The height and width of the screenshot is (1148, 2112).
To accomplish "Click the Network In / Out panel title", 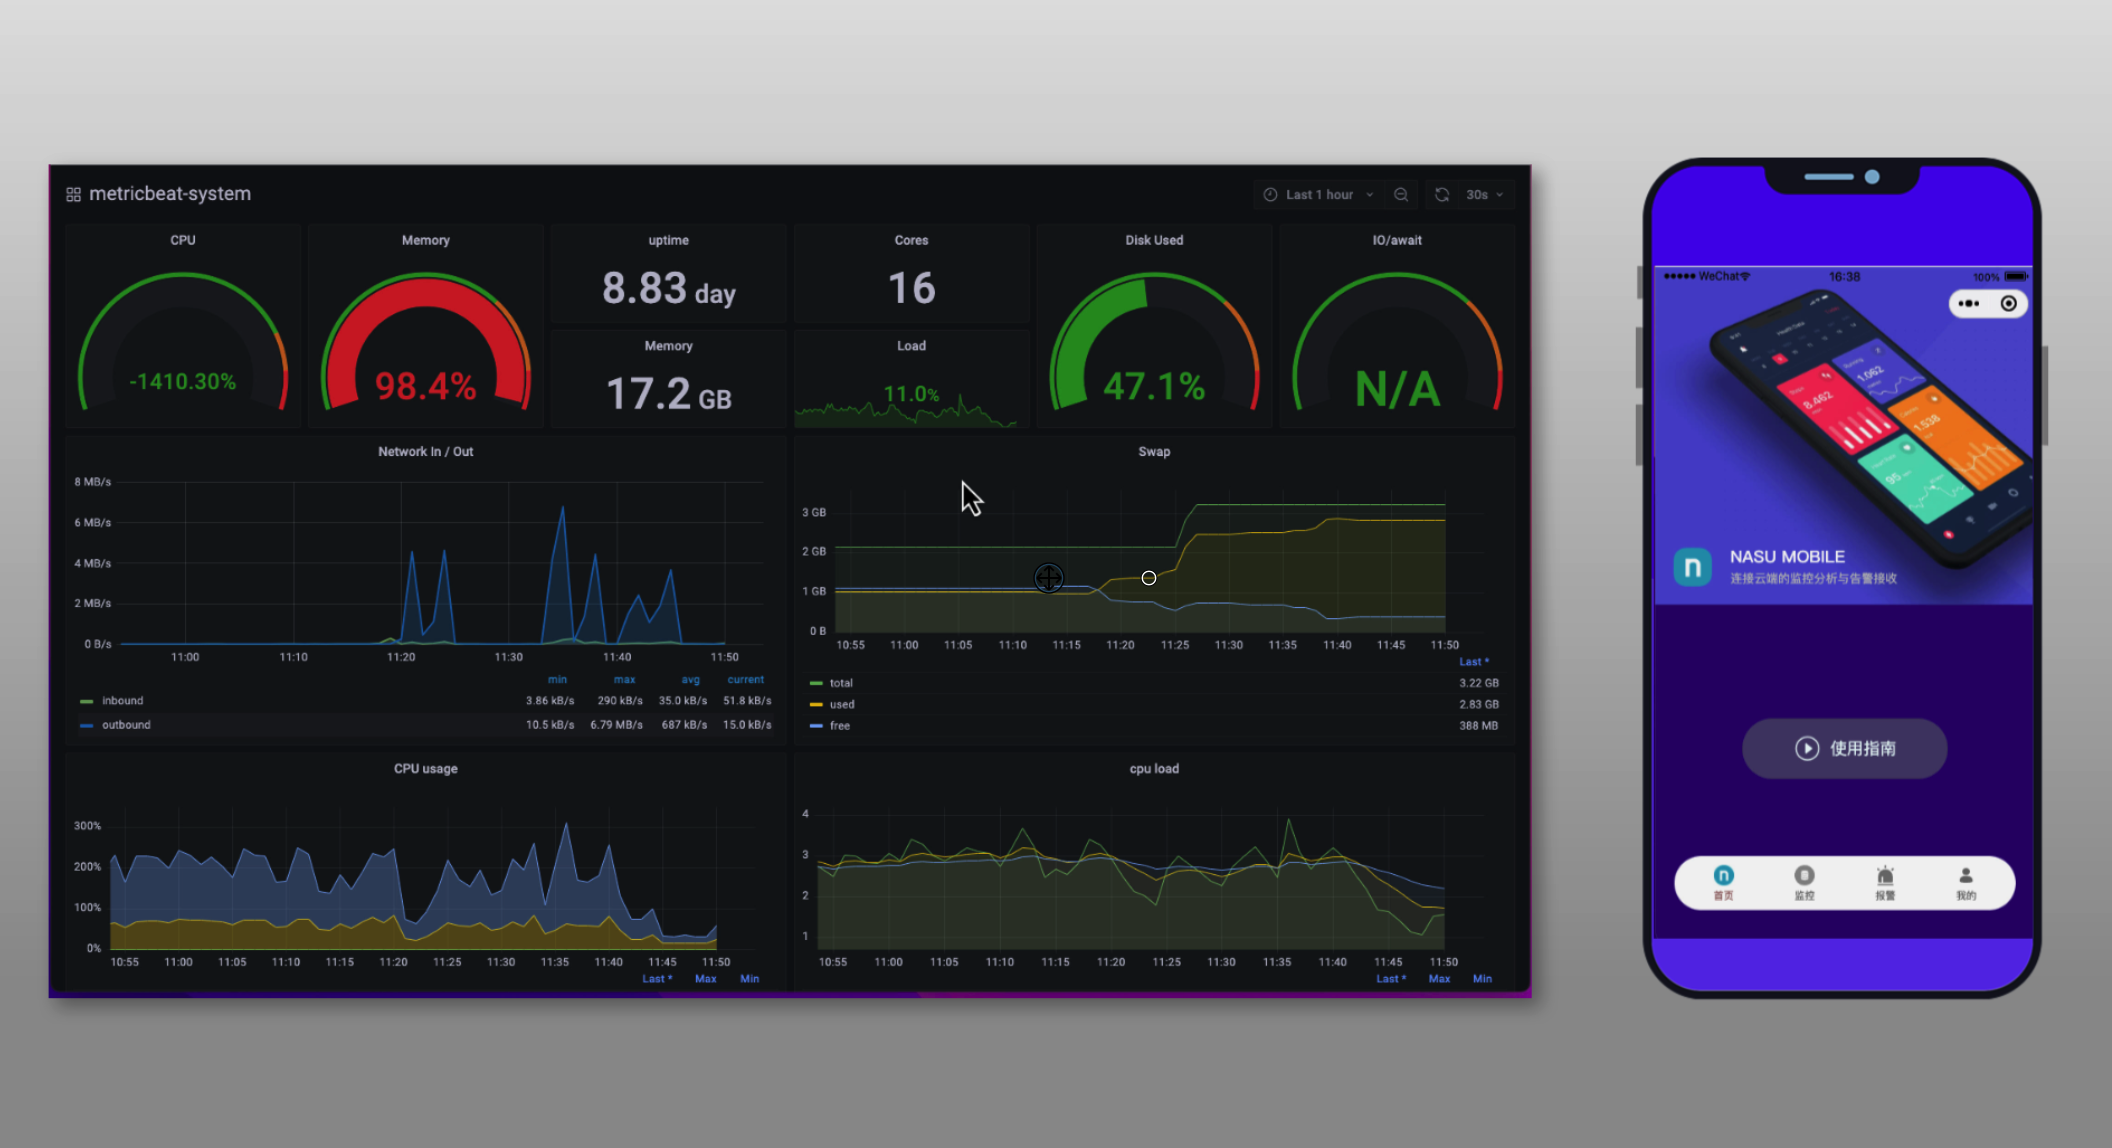I will click(x=426, y=452).
